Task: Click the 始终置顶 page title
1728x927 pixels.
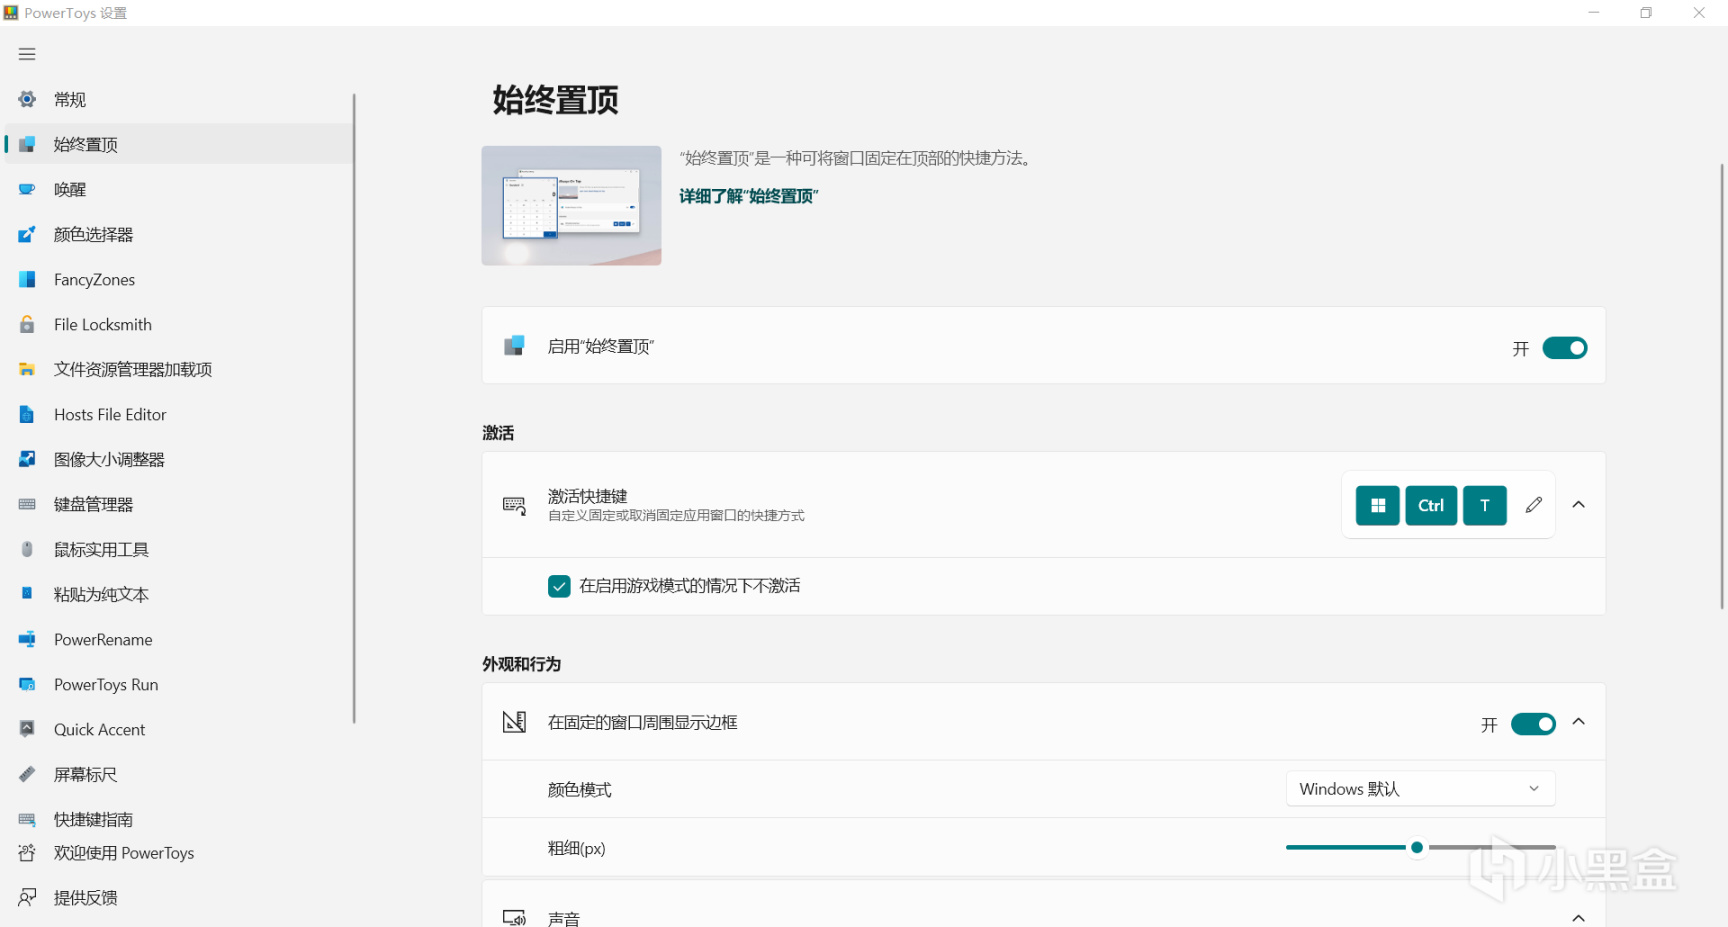Action: pyautogui.click(x=555, y=100)
